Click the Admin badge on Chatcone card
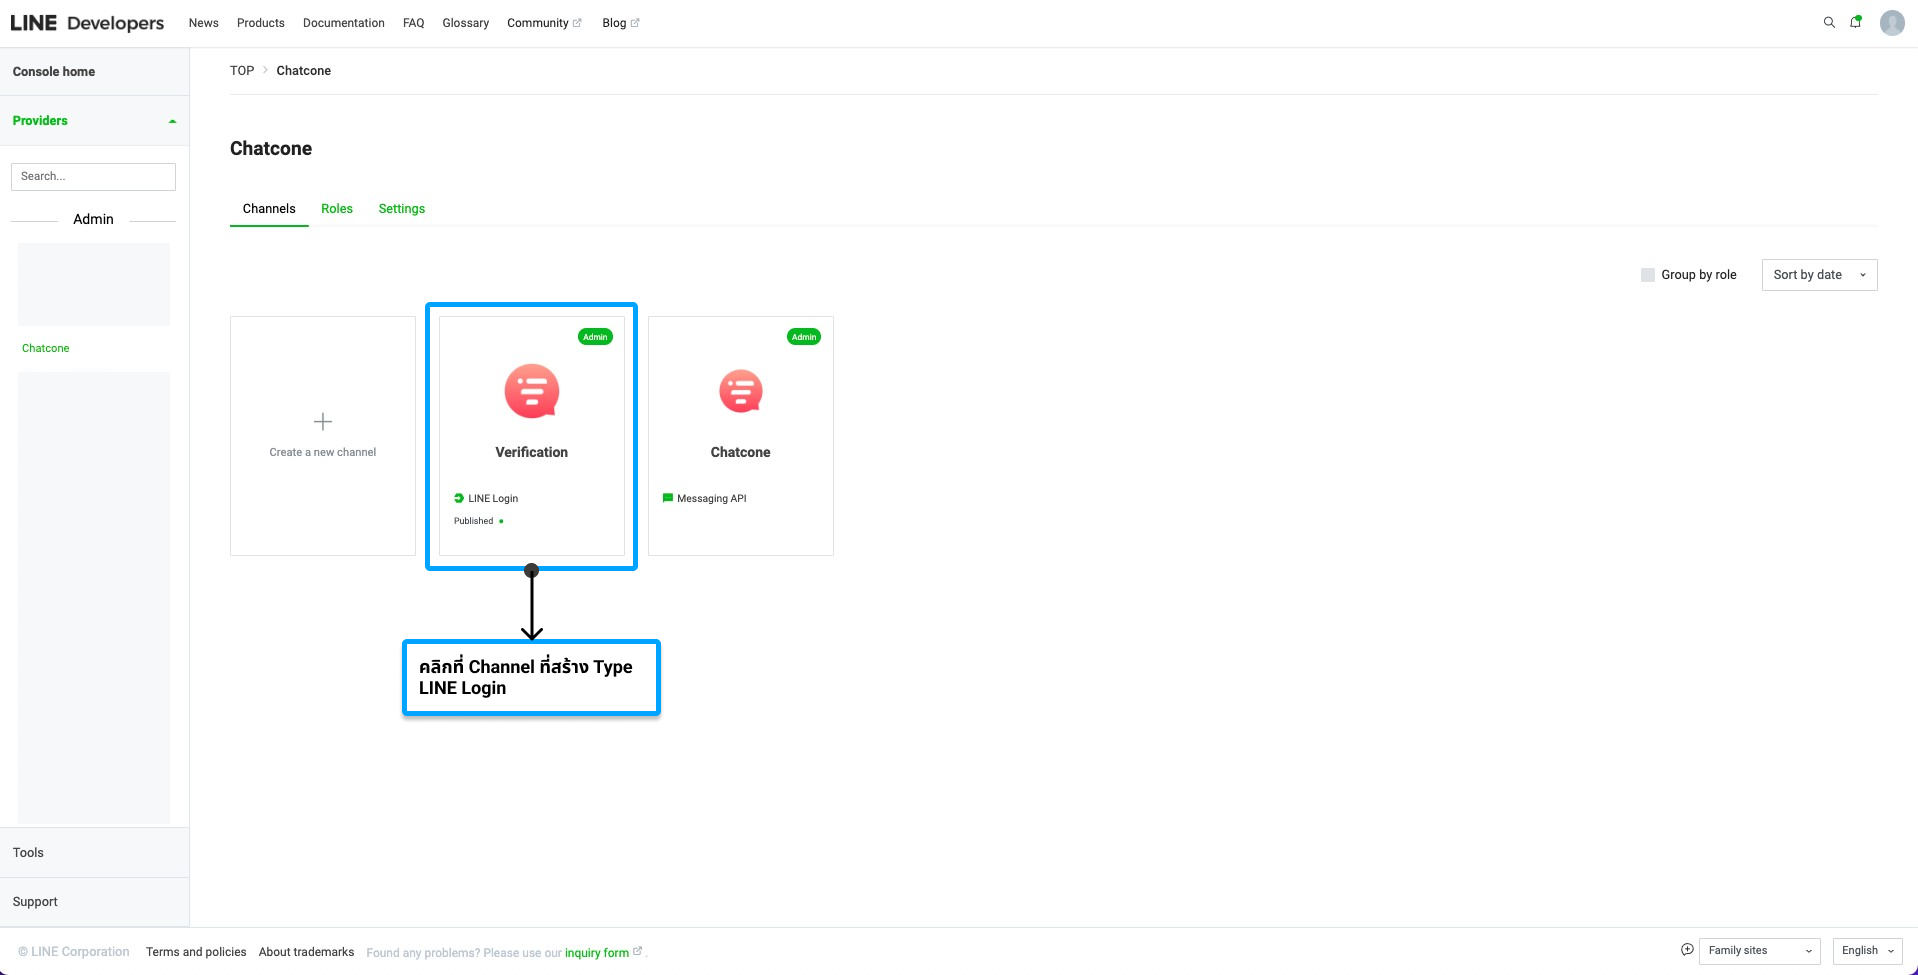1918x975 pixels. (804, 337)
